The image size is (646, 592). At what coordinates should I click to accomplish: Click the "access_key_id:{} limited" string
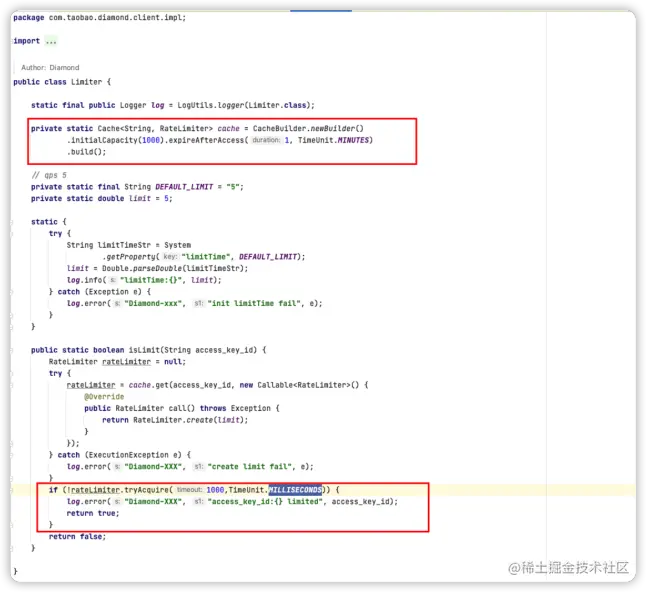[x=266, y=502]
